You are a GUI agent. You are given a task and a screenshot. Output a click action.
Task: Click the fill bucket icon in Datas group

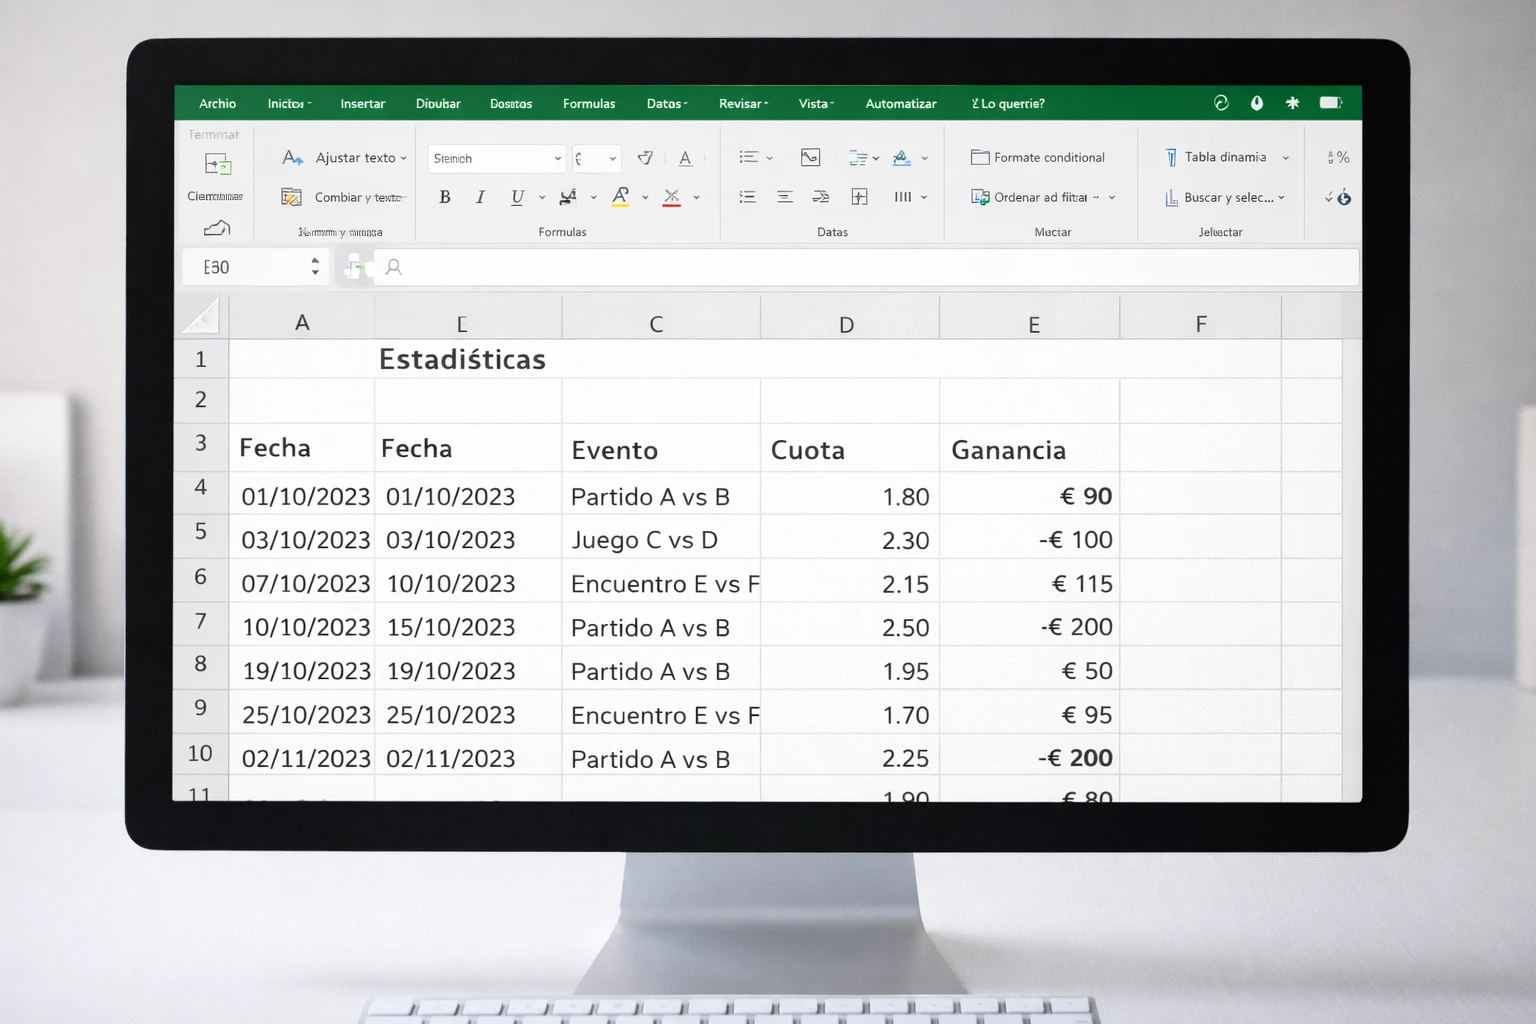[x=901, y=157]
